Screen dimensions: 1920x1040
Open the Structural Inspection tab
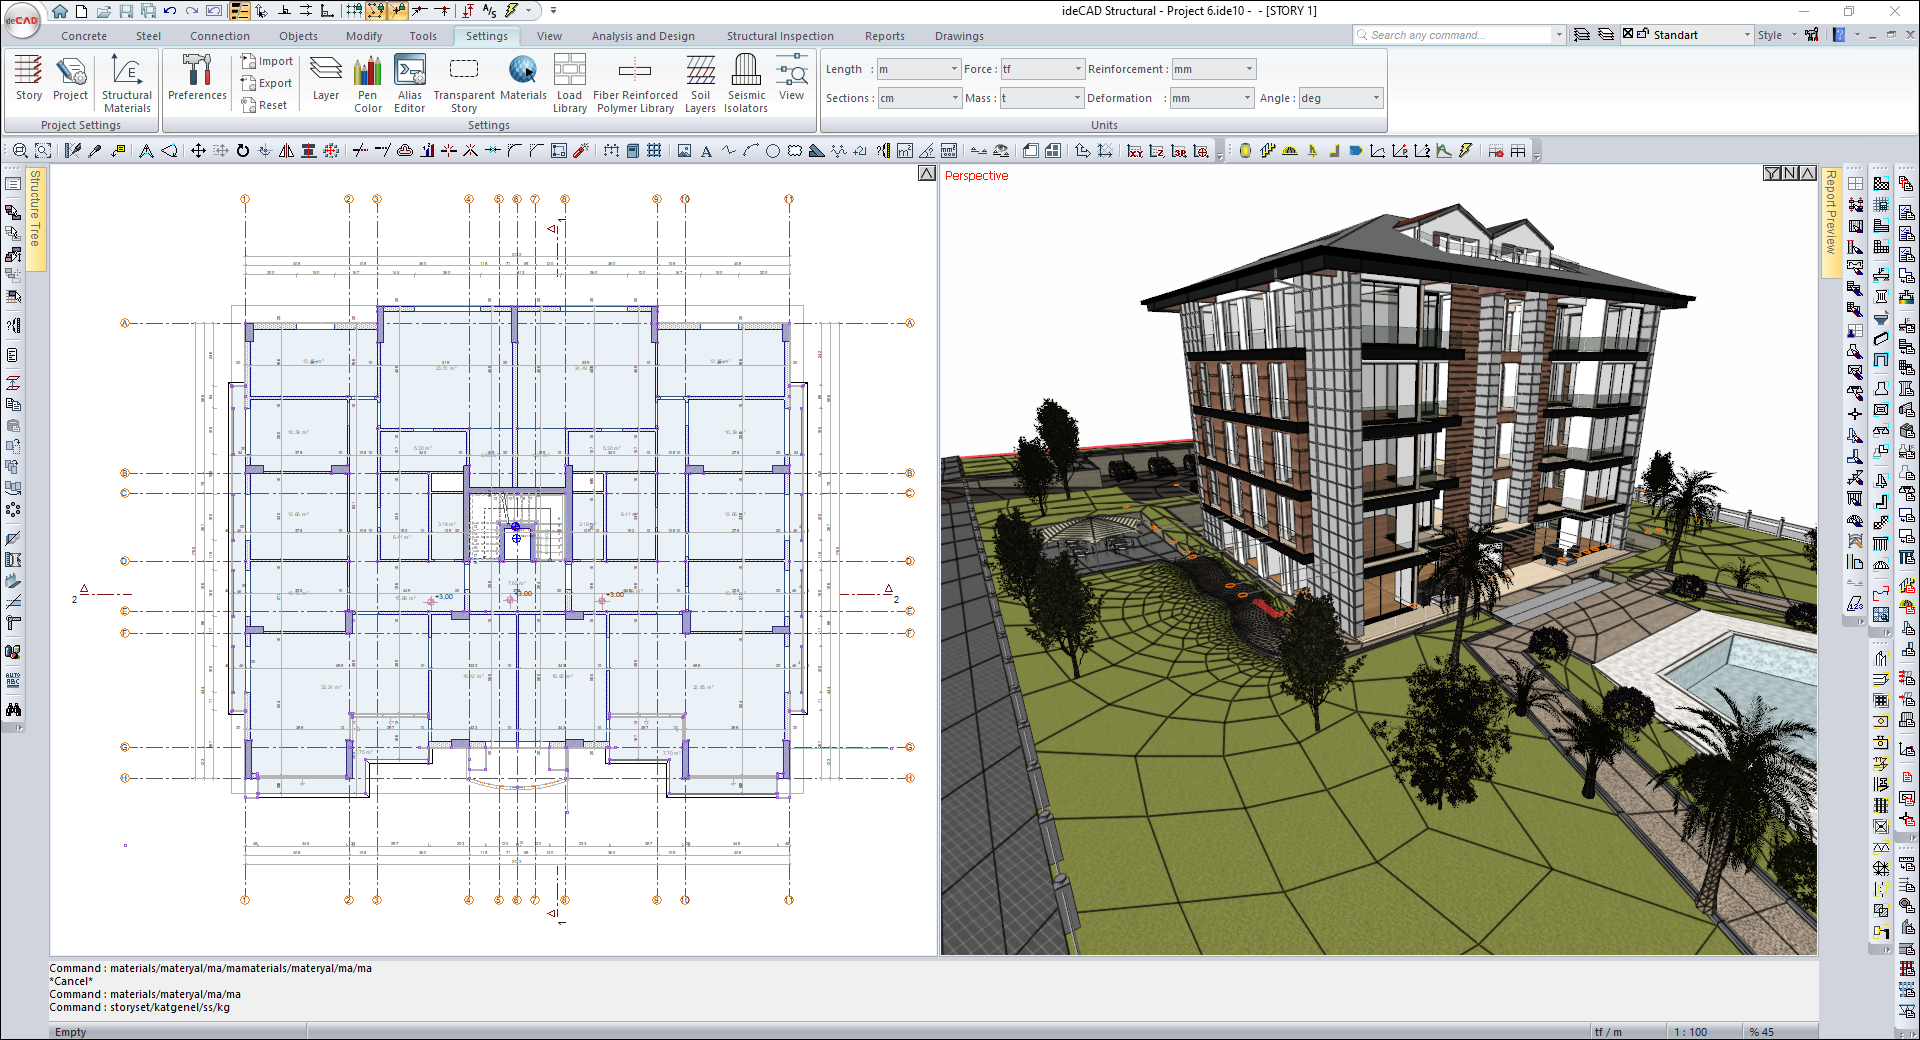coord(780,36)
